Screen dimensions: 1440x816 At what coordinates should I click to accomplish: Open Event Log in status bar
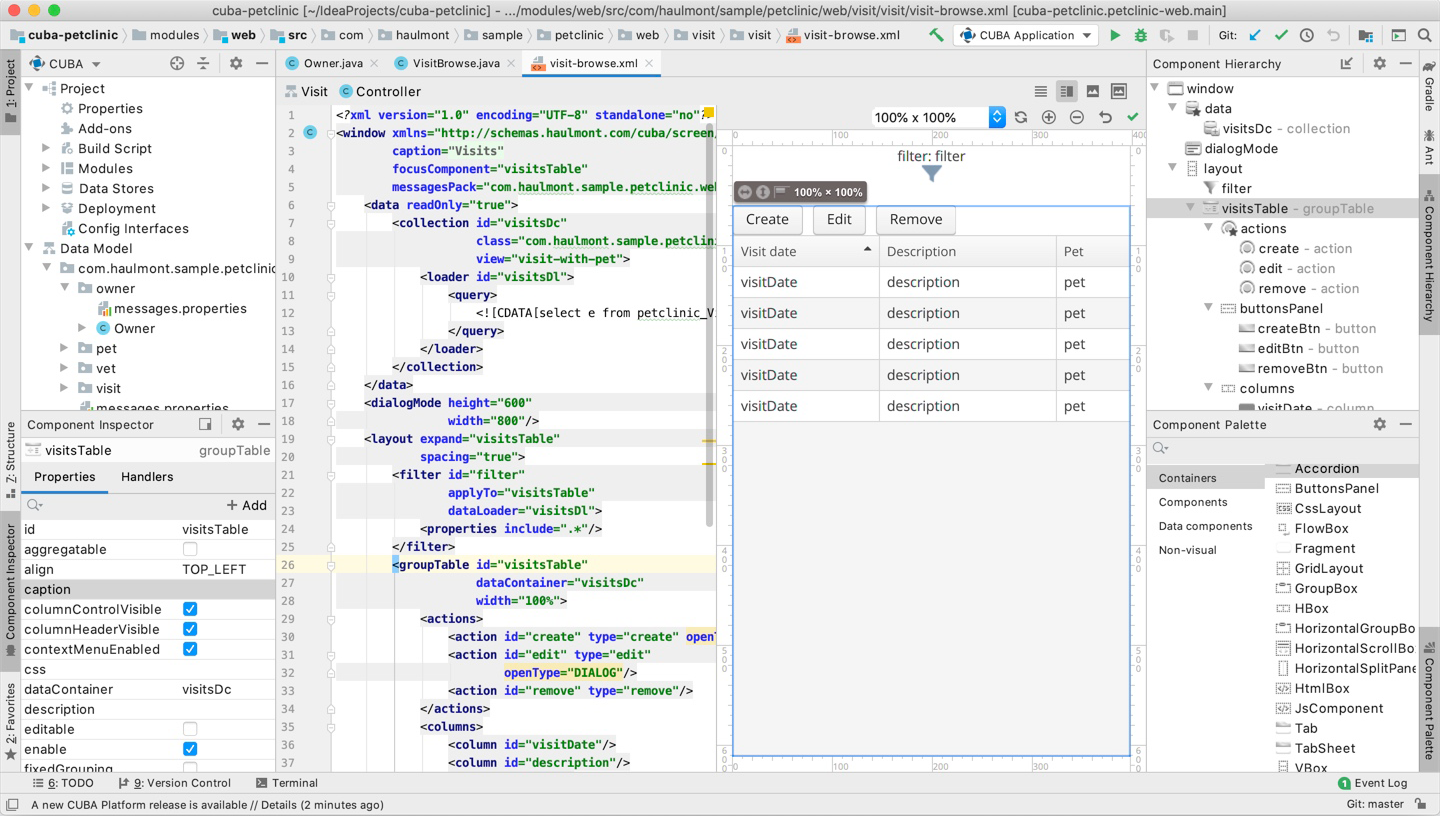click(x=1372, y=783)
